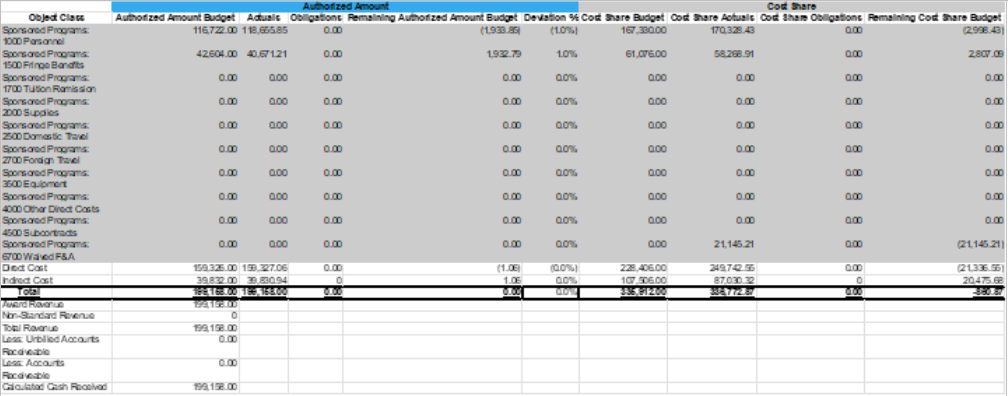Click the Deviation % column header
Image resolution: width=1008 pixels, height=396 pixels.
tap(550, 18)
